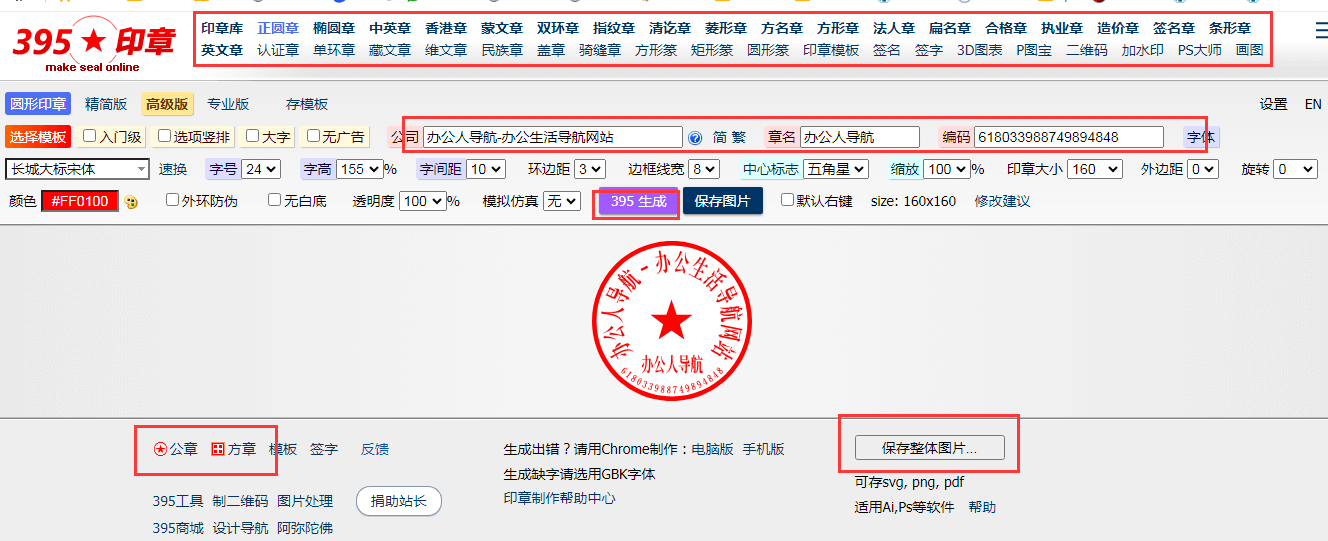
Task: Click the generated red seal preview image
Action: [x=671, y=321]
